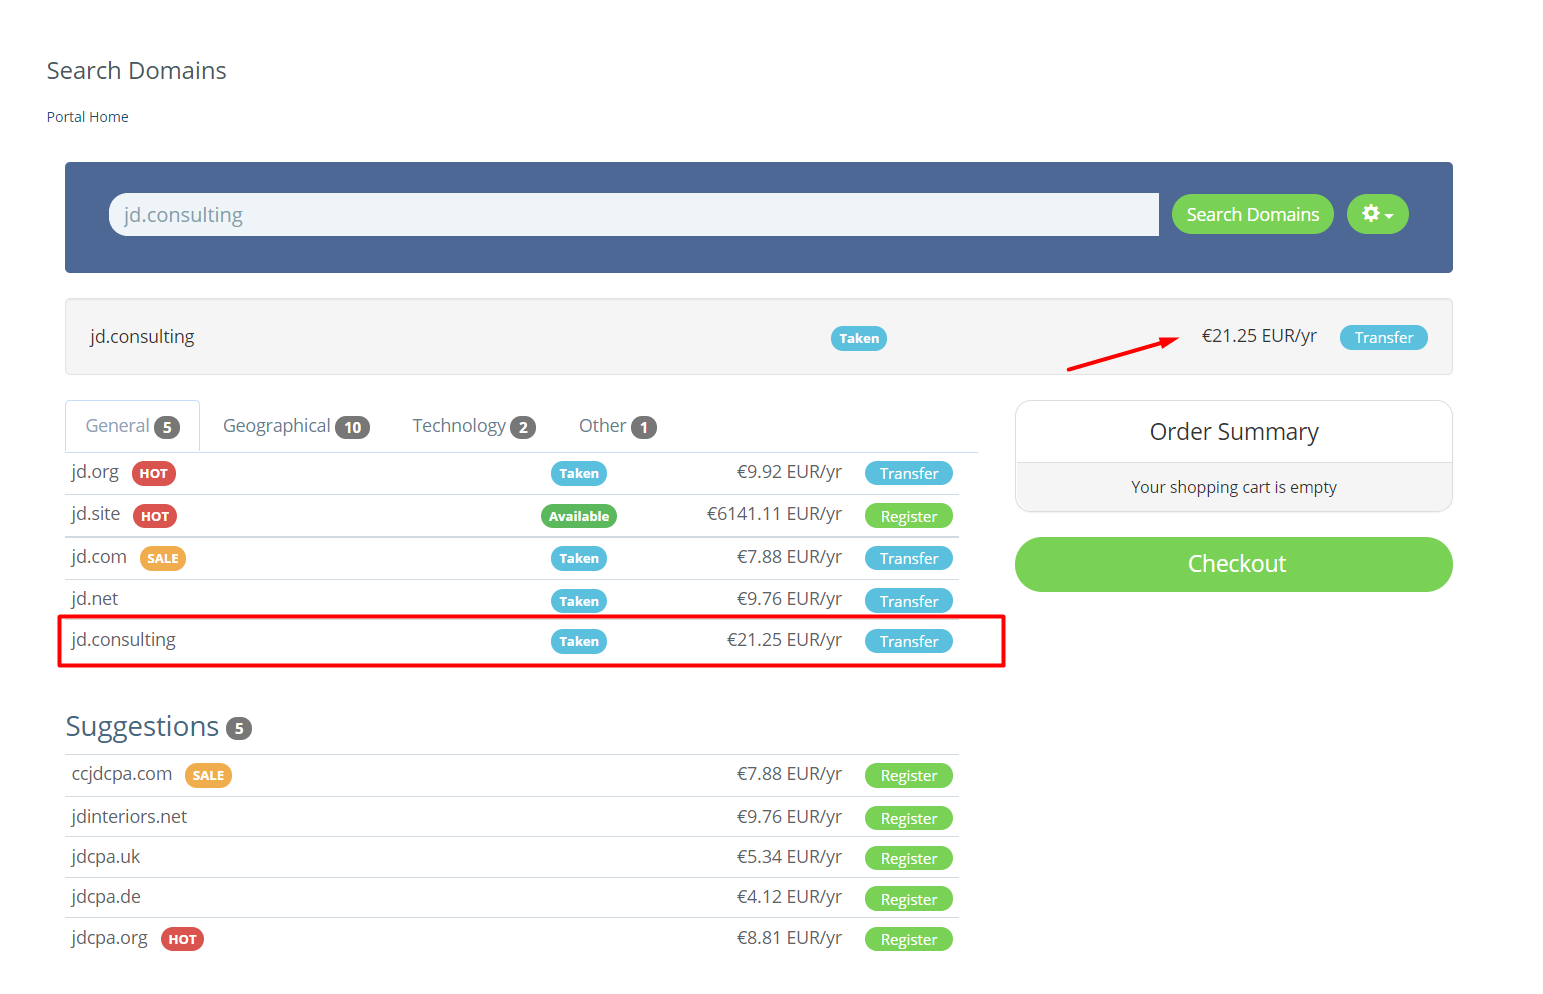
Task: Click the Taken badge beside jd.net
Action: (579, 601)
